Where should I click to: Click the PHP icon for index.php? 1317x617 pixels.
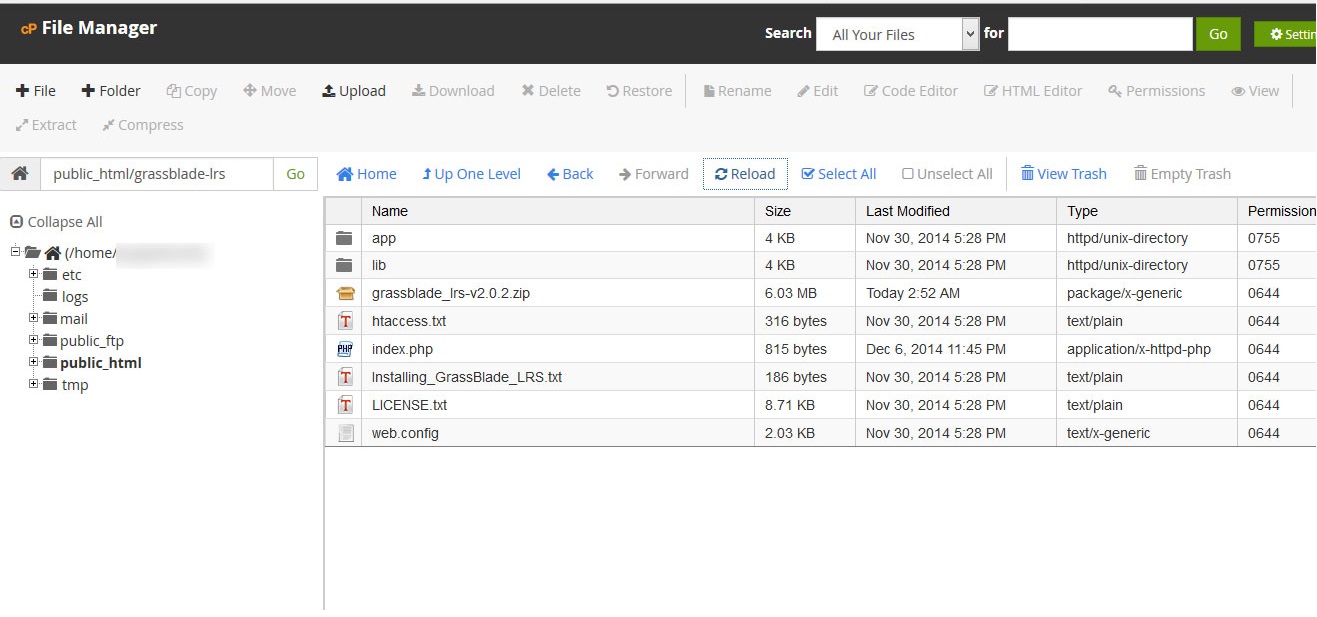point(345,349)
